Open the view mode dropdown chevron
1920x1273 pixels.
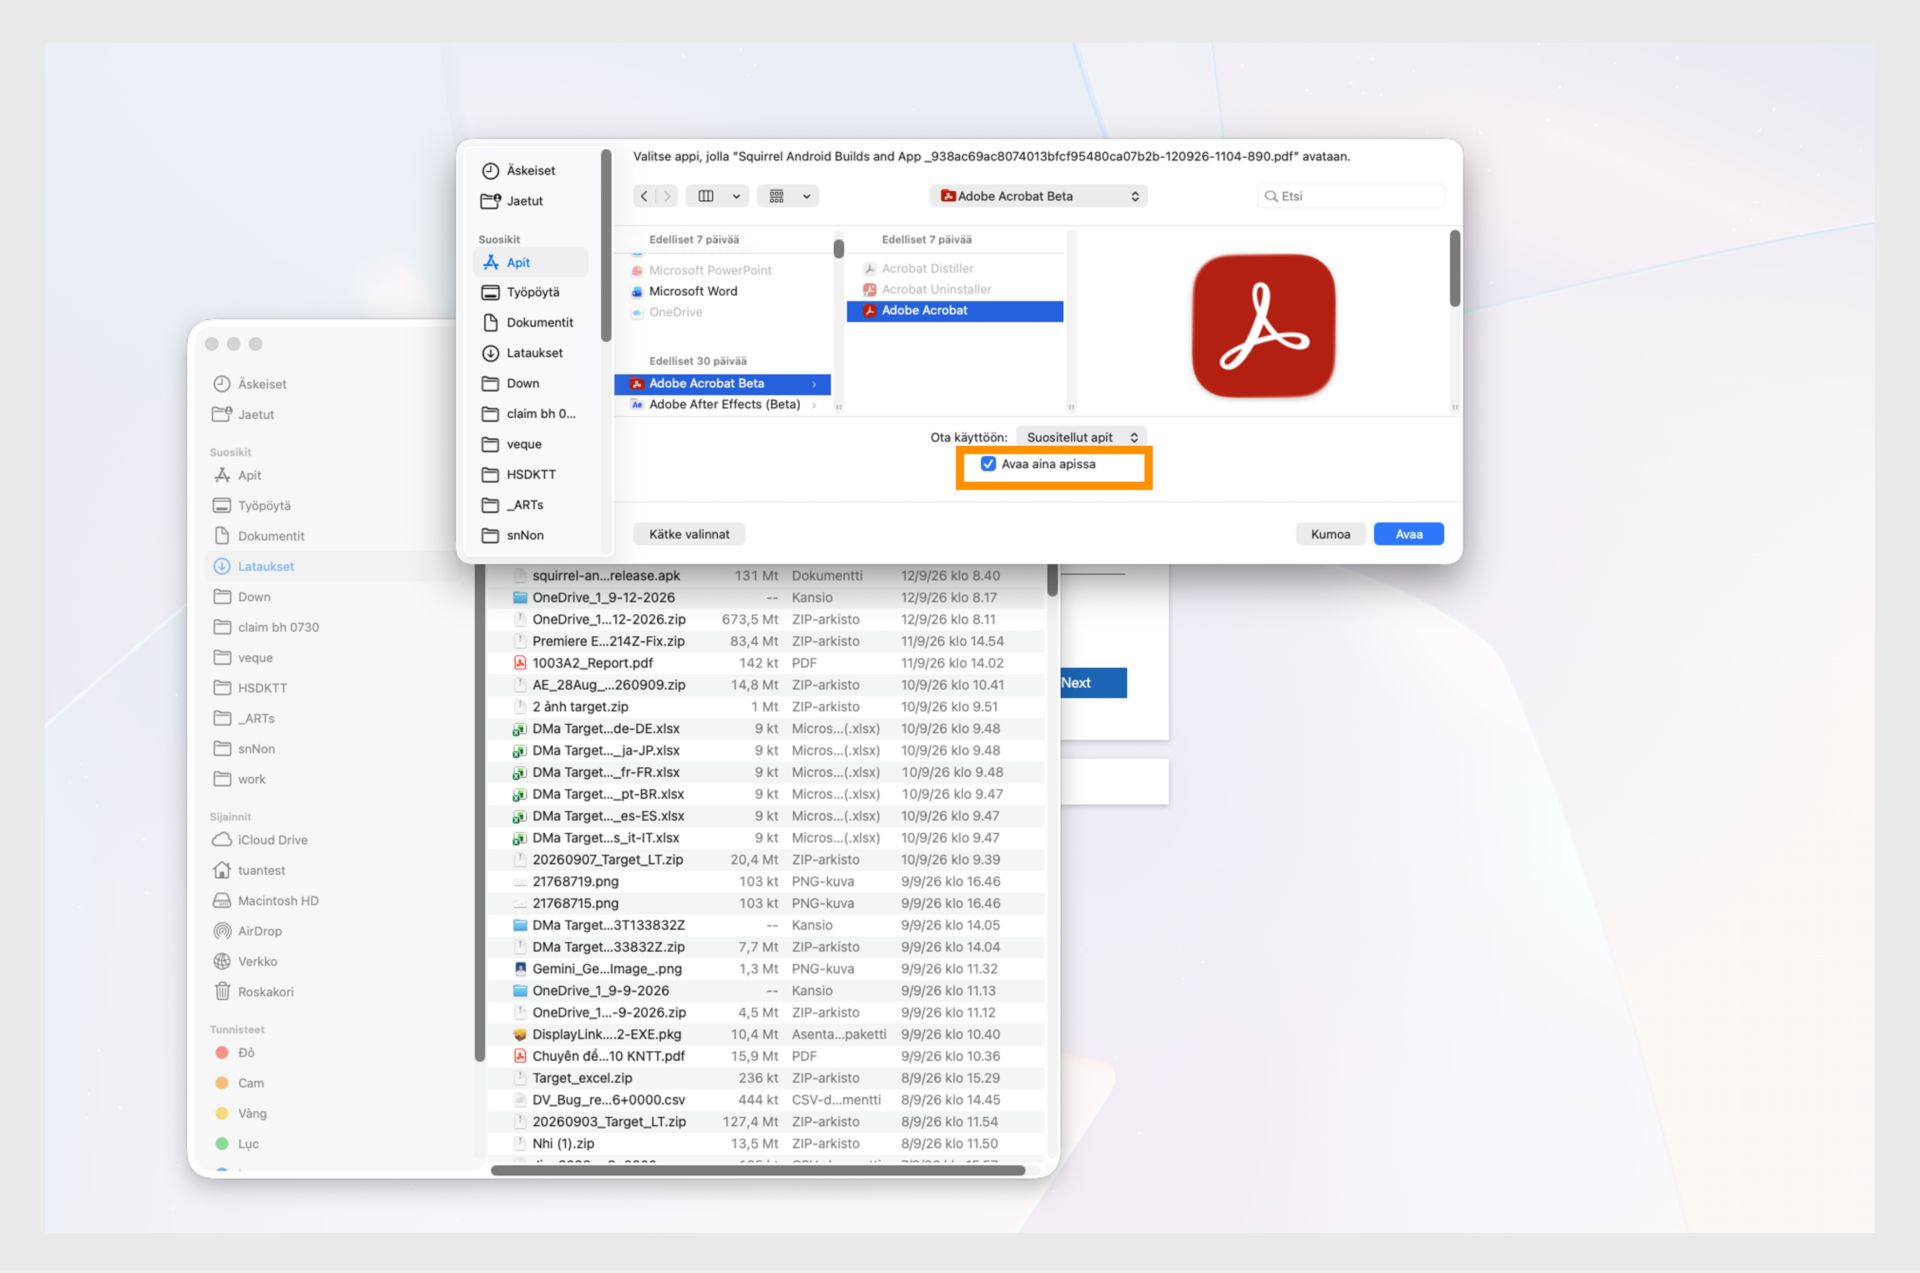coord(736,196)
